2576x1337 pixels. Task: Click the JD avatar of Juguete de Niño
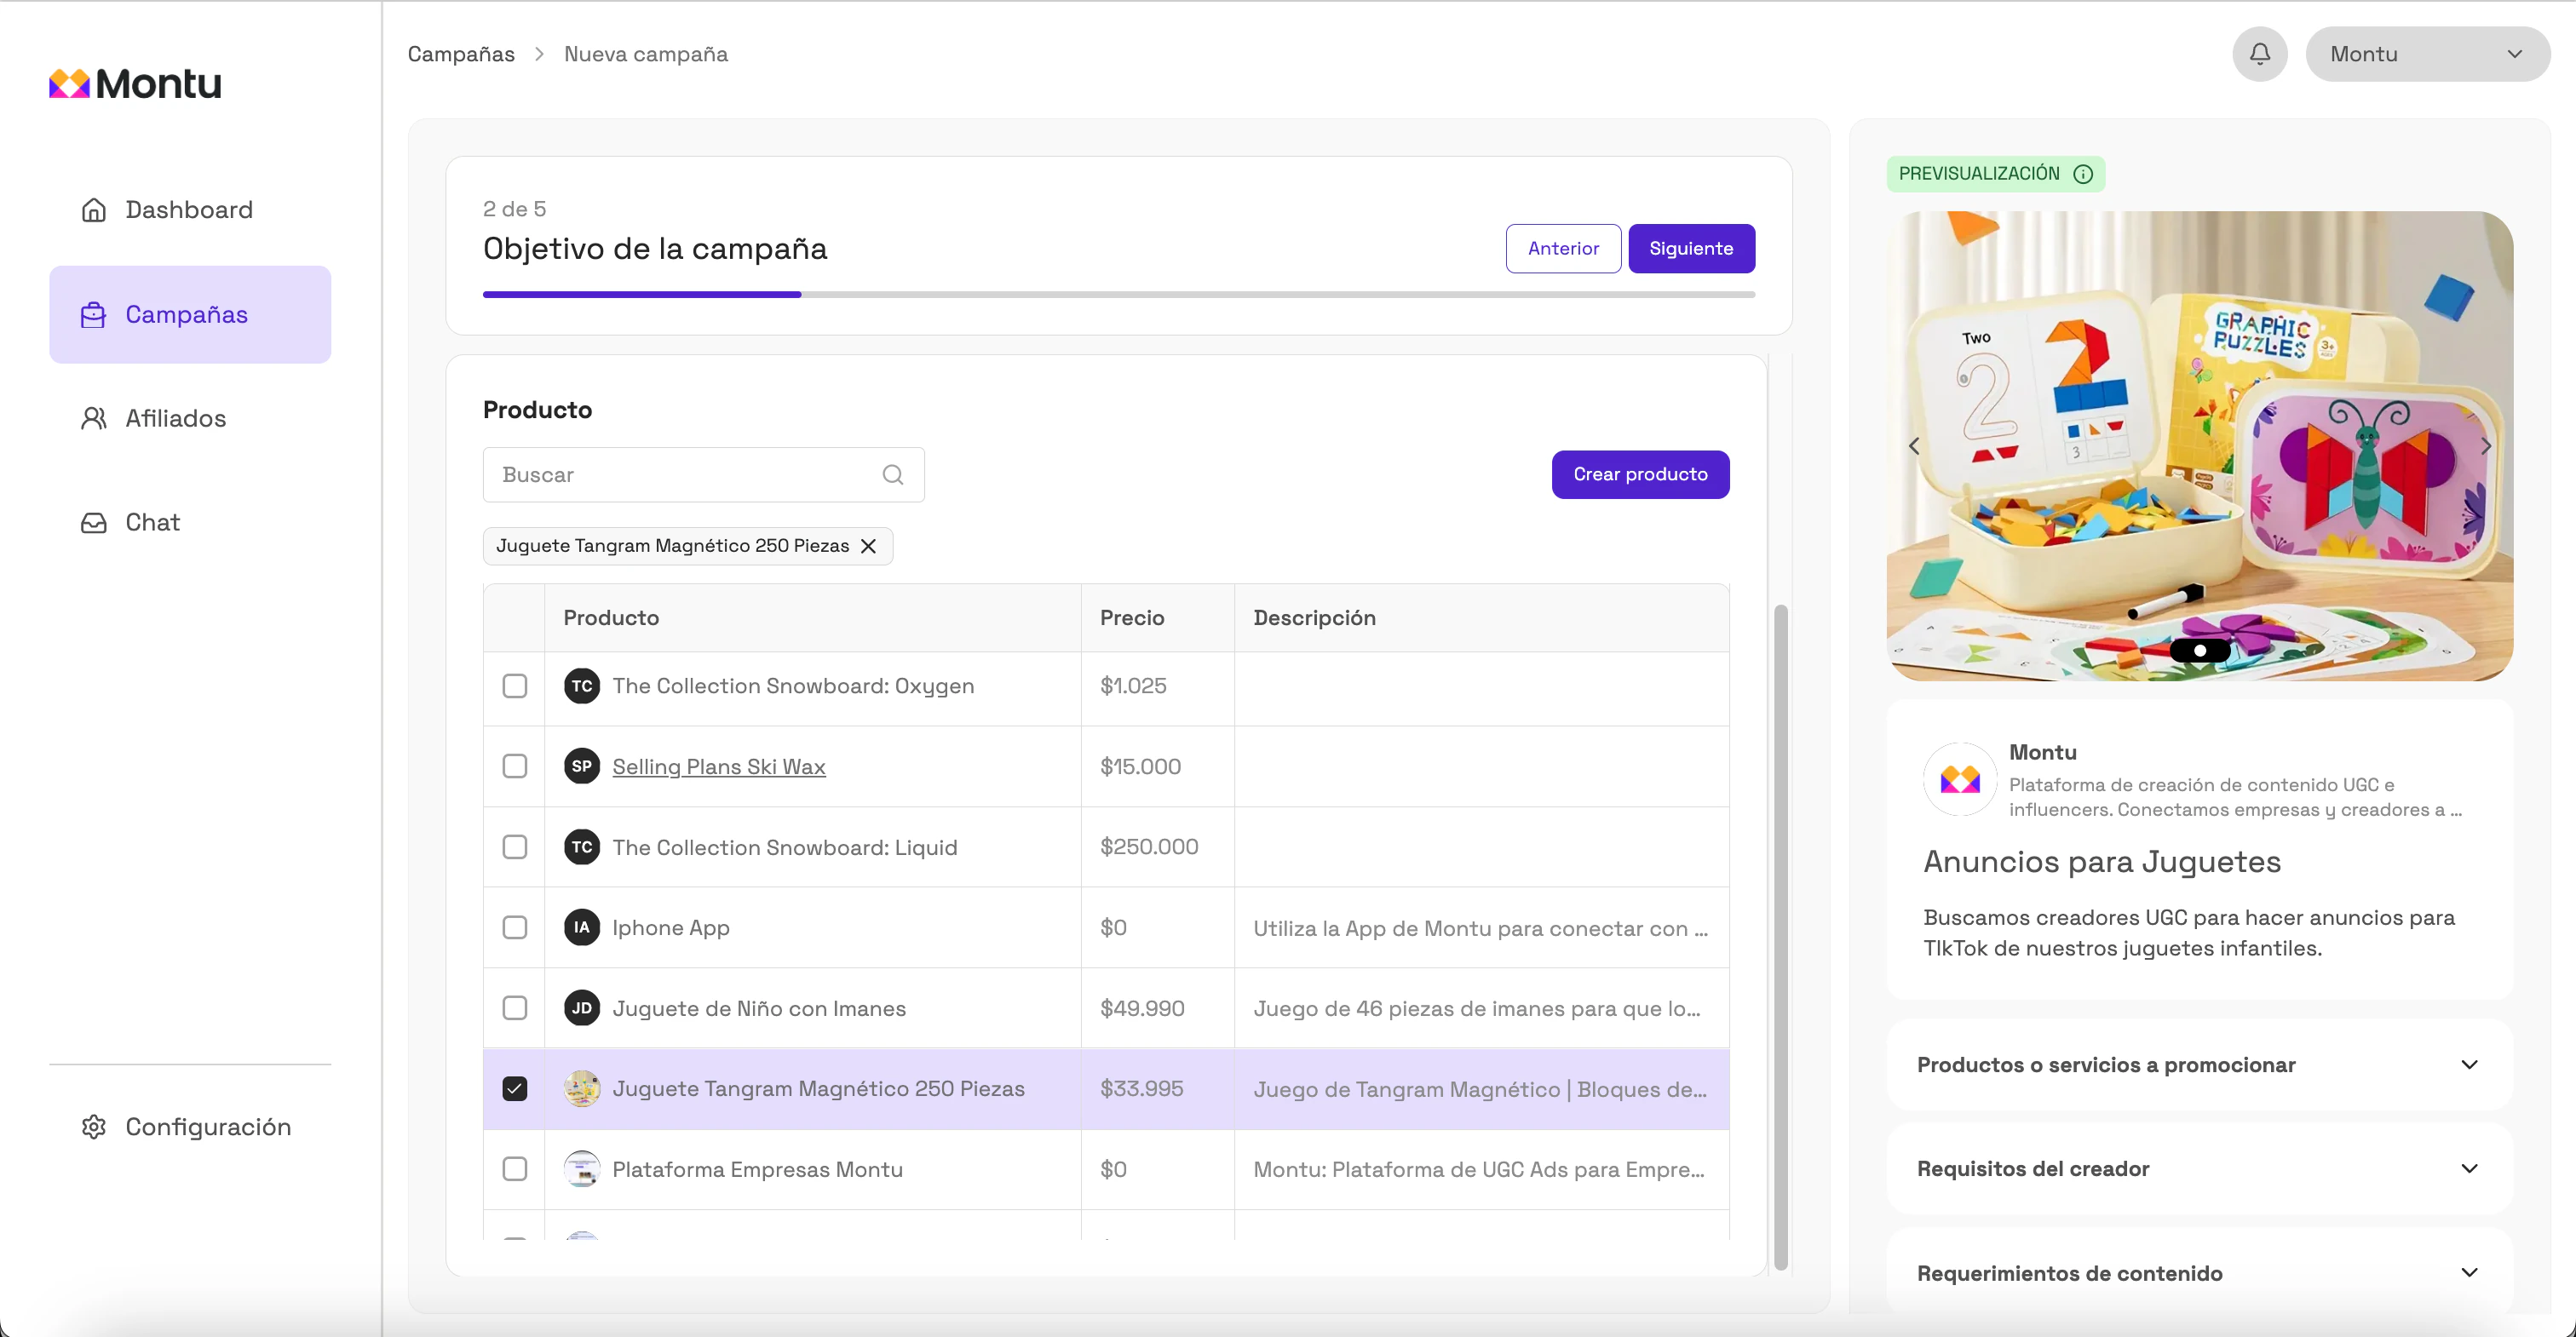pyautogui.click(x=582, y=1008)
